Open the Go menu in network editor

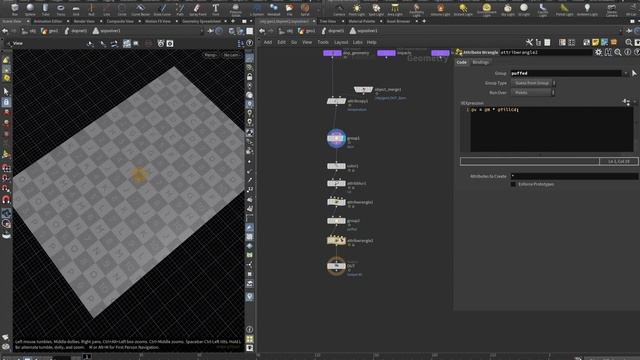[294, 42]
